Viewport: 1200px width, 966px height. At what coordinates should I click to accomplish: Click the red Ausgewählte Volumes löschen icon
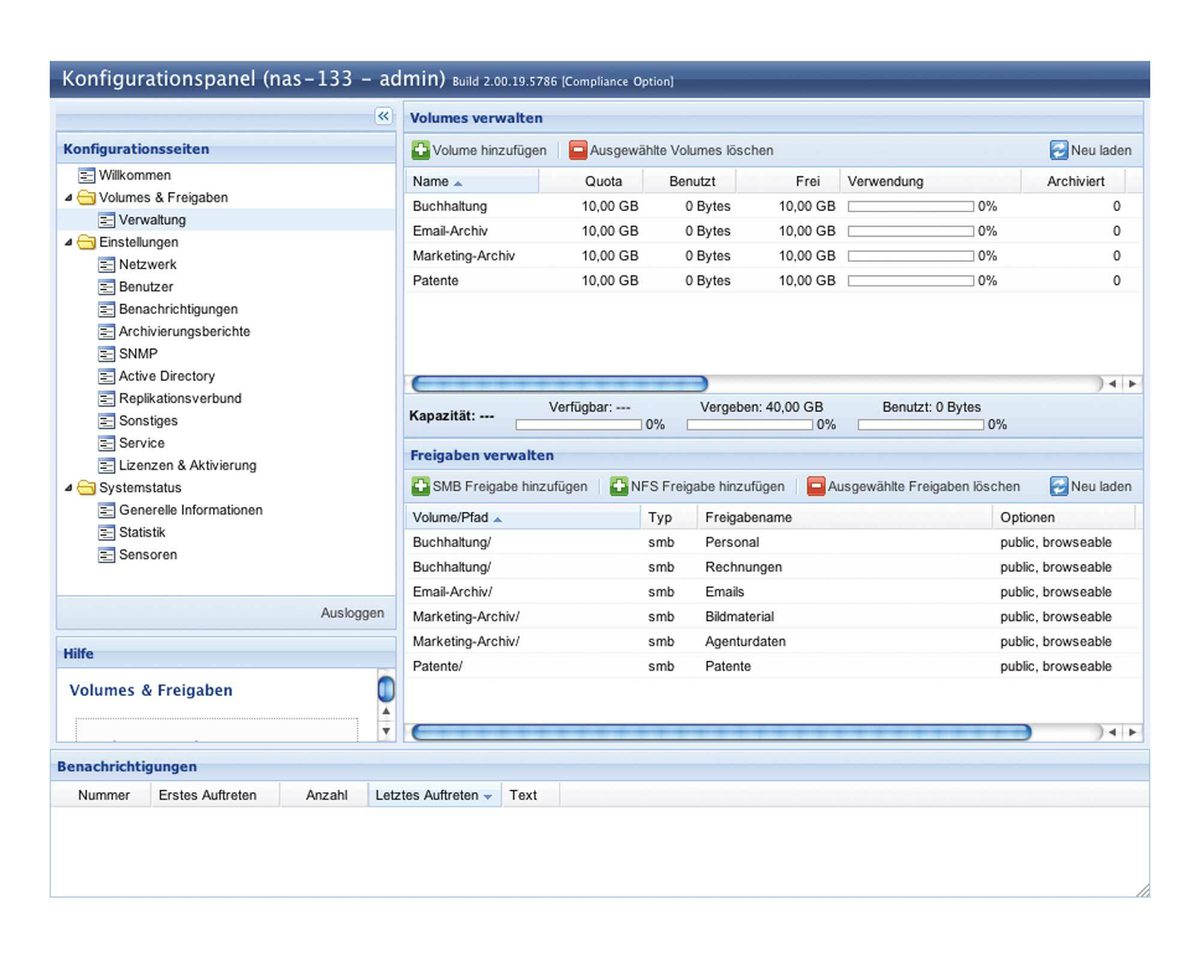tap(578, 151)
